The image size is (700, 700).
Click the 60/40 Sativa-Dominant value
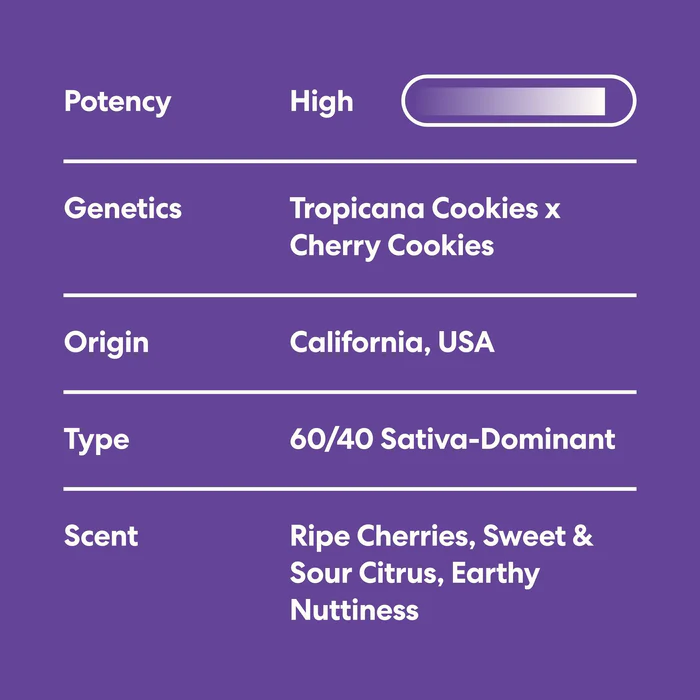coord(452,439)
